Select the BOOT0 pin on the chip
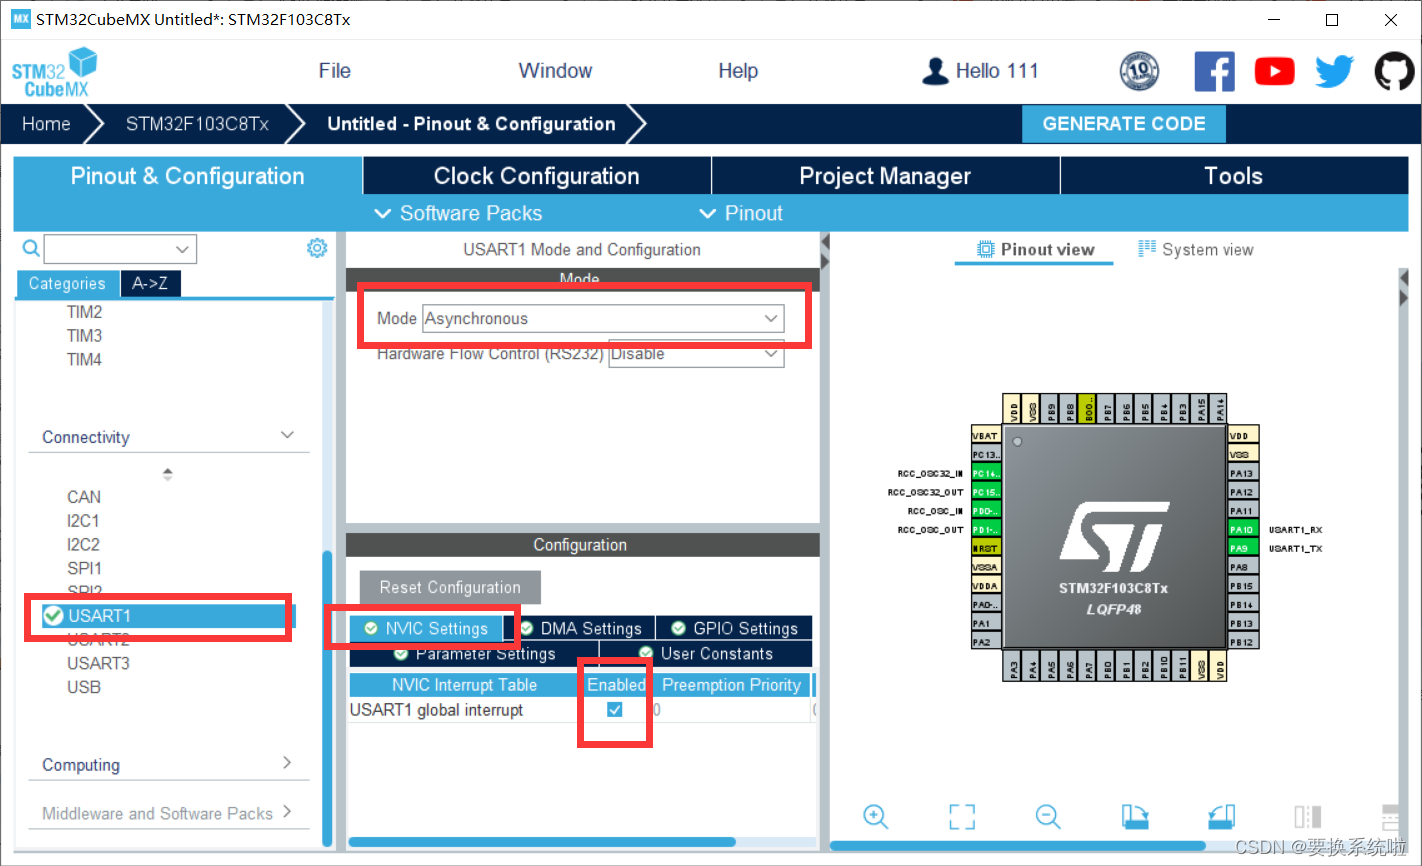Viewport: 1422px width, 866px height. 1089,408
